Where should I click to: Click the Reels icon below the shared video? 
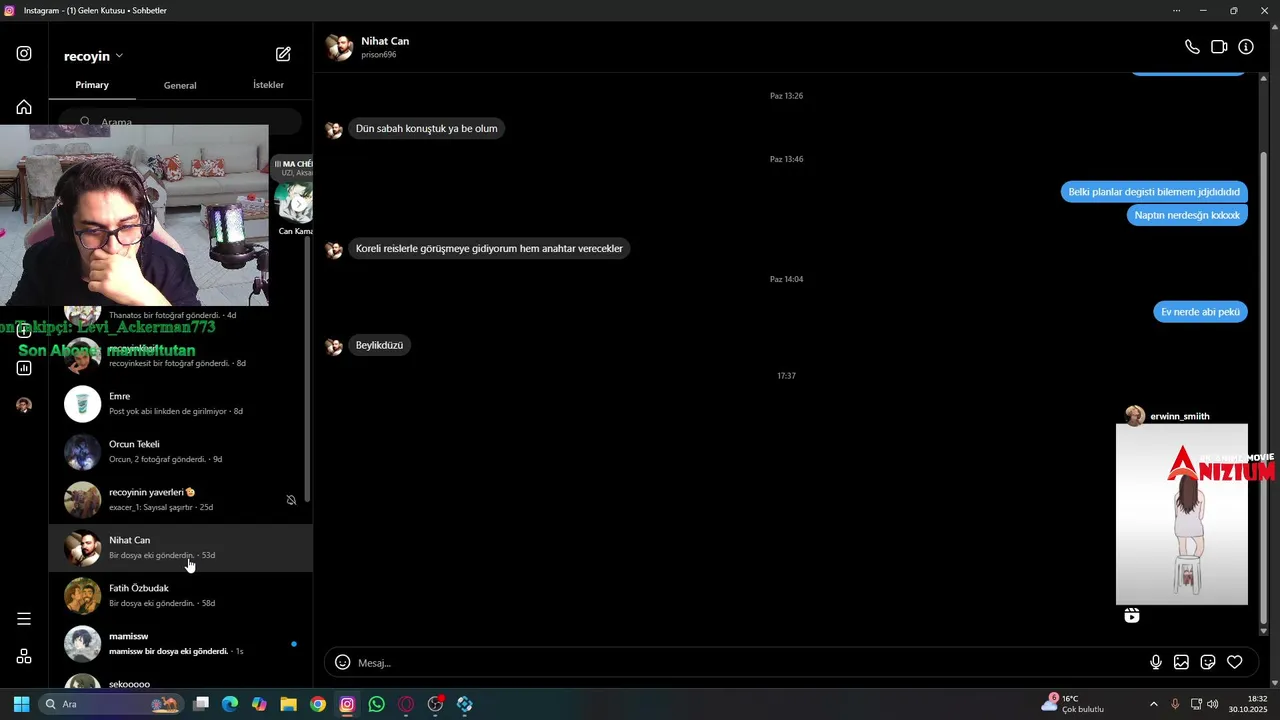(x=1132, y=616)
